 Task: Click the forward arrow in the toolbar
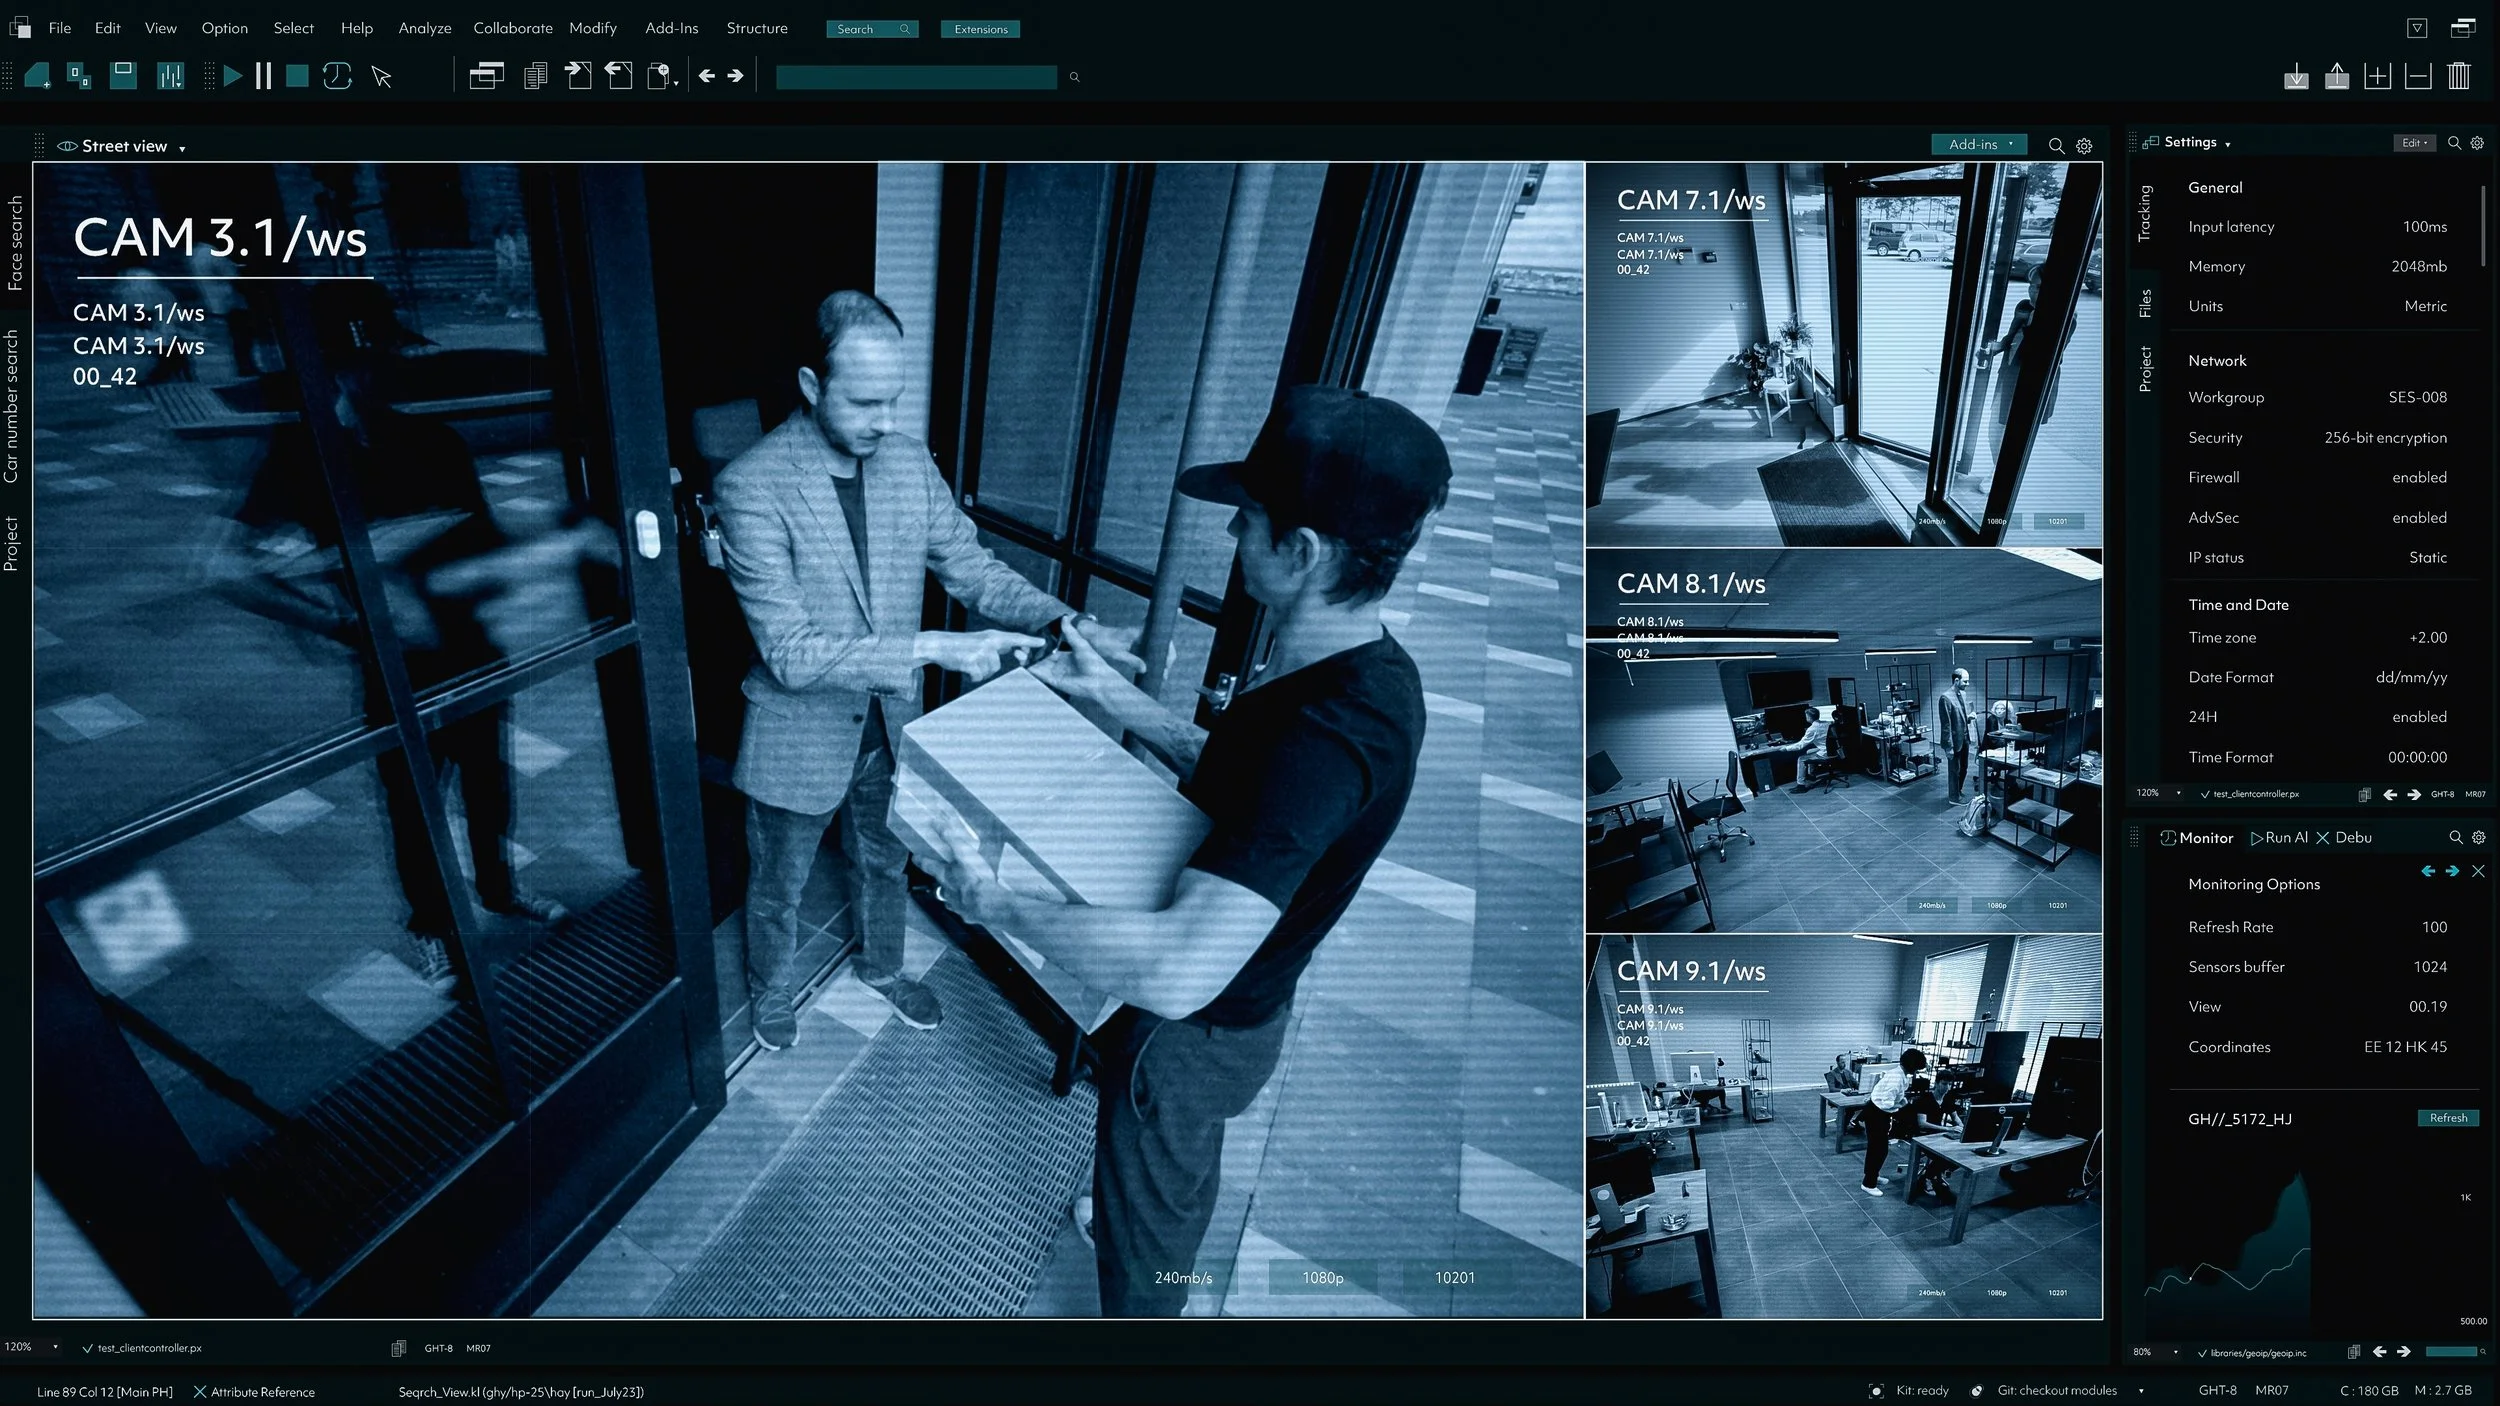(735, 76)
